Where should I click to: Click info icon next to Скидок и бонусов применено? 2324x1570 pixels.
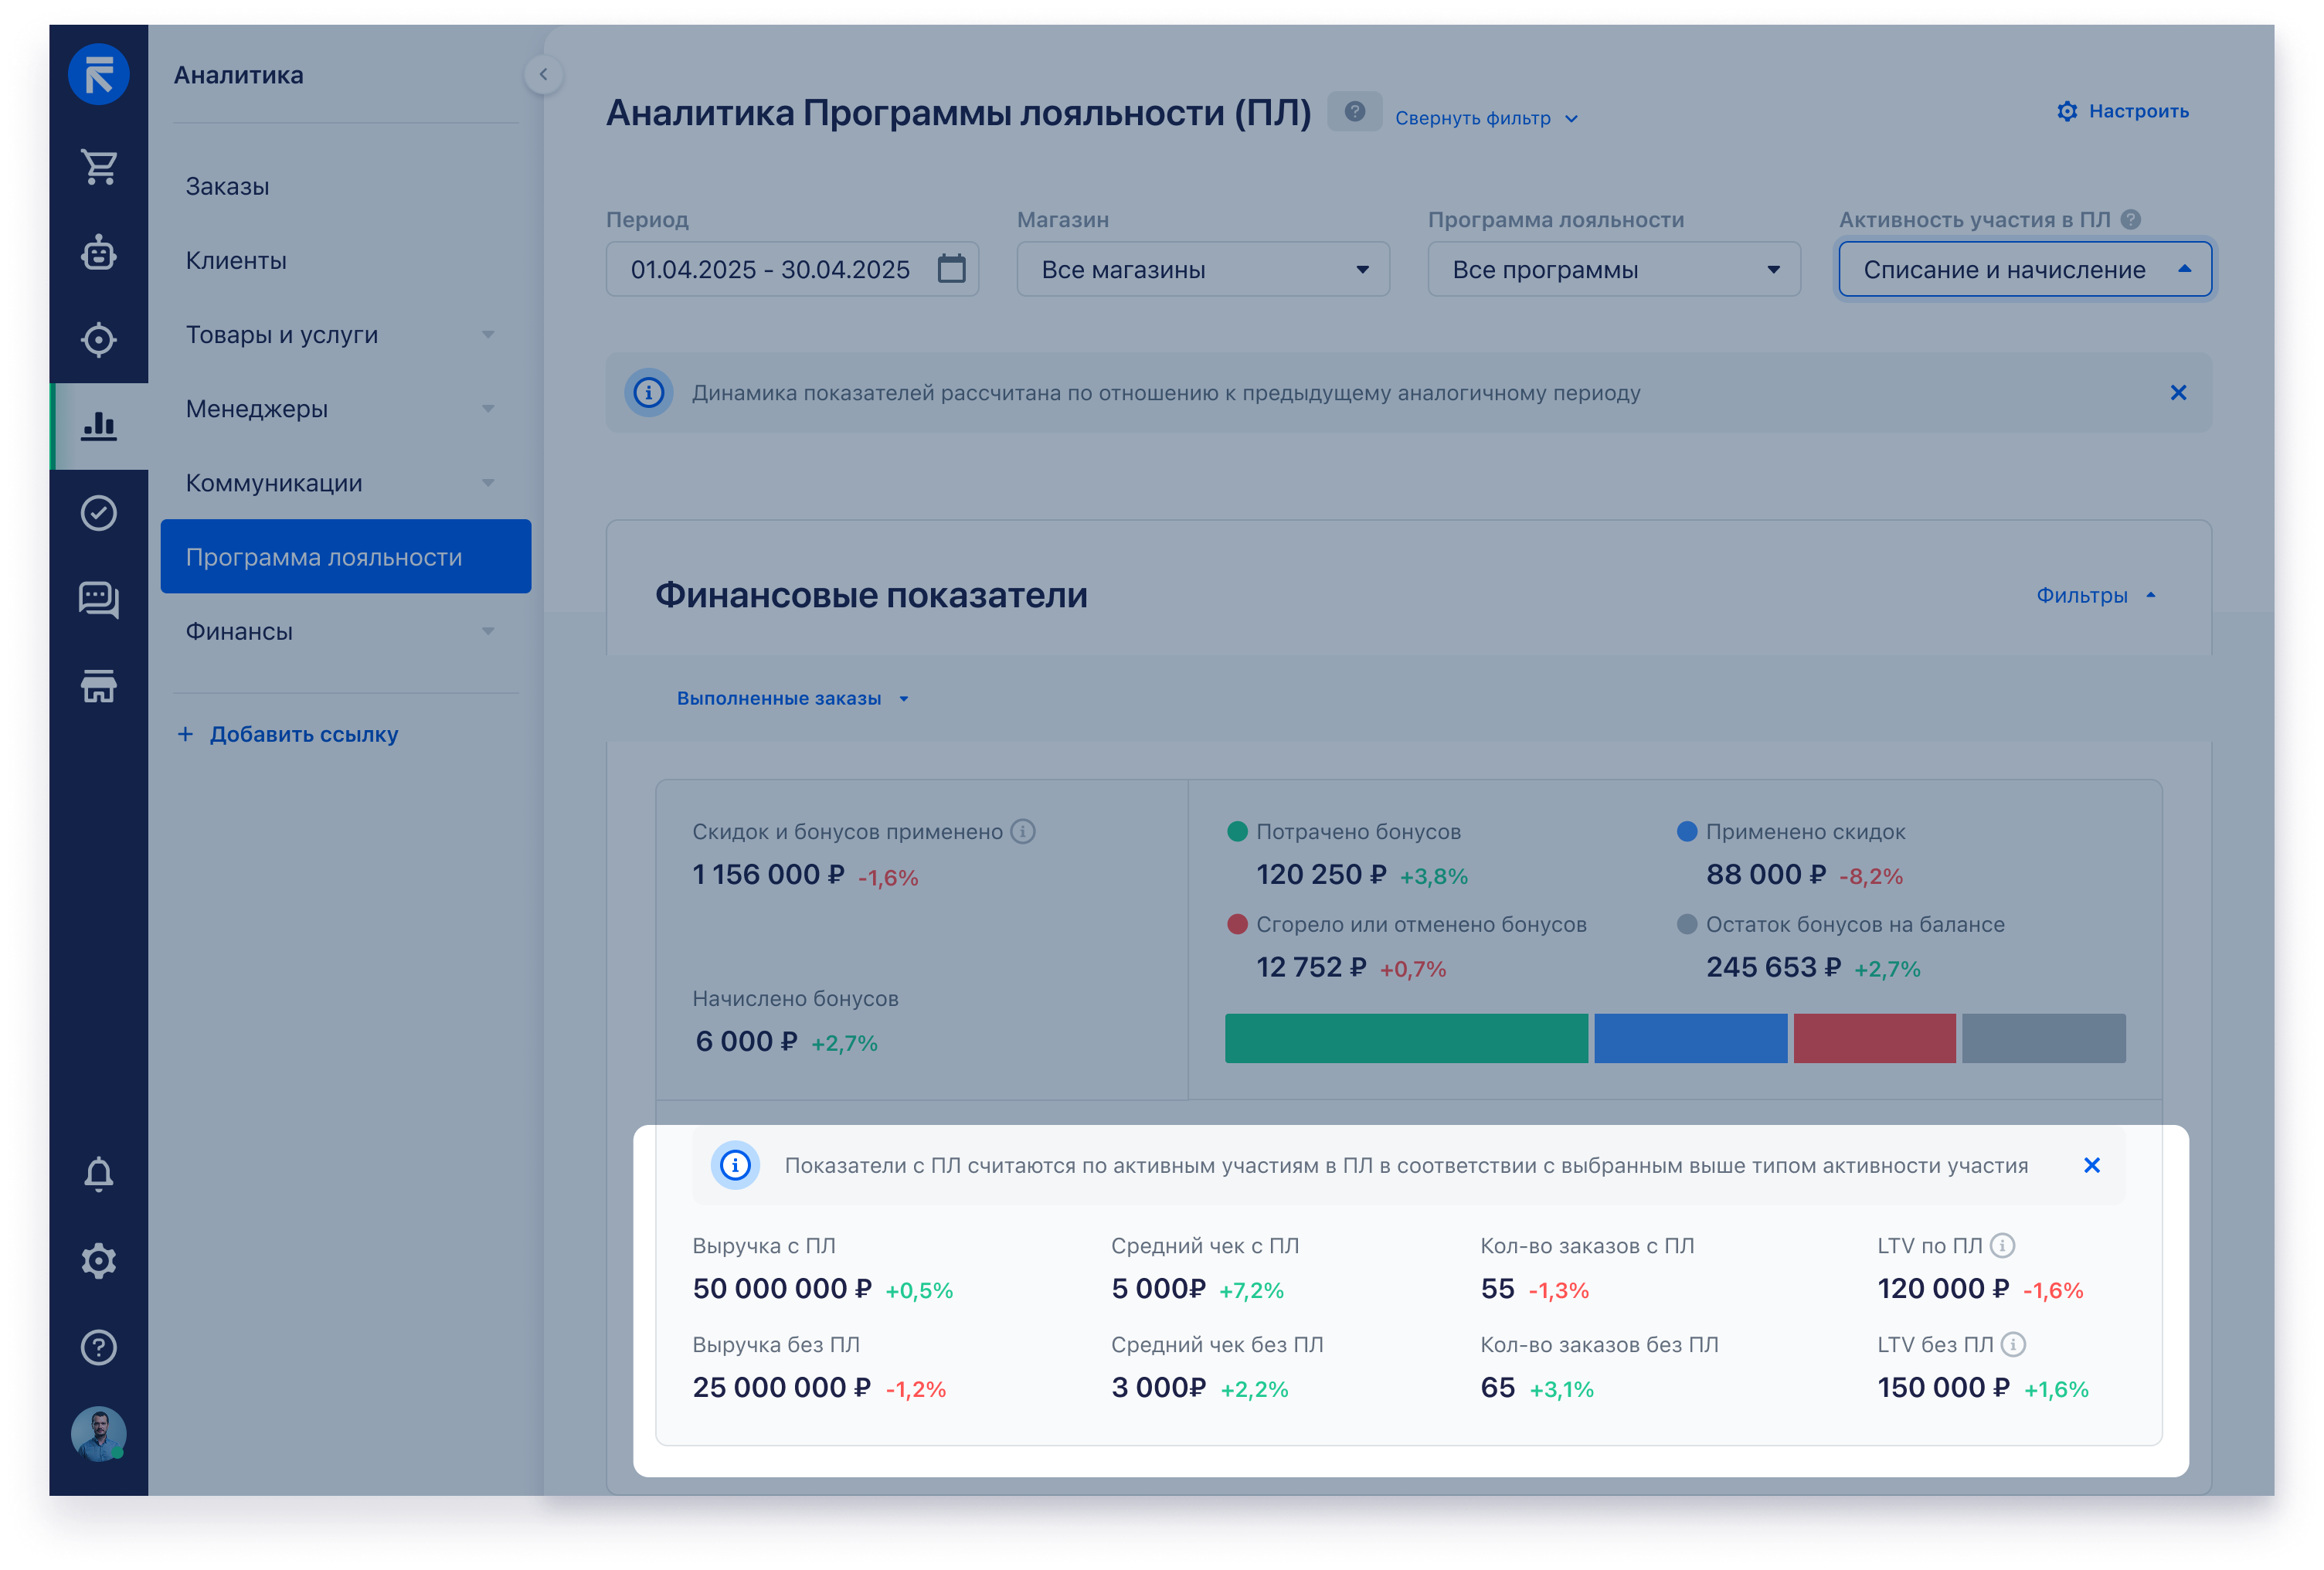(x=1022, y=831)
